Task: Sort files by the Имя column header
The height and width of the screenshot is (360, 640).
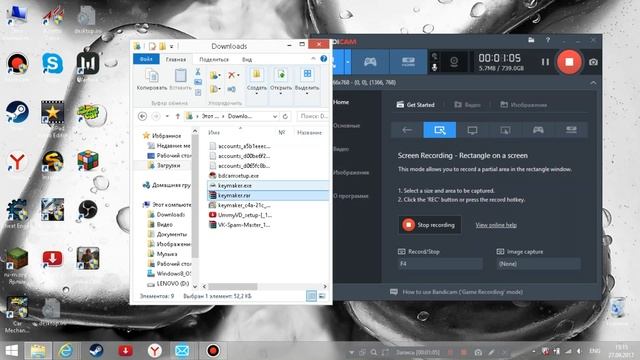Action: coord(214,132)
